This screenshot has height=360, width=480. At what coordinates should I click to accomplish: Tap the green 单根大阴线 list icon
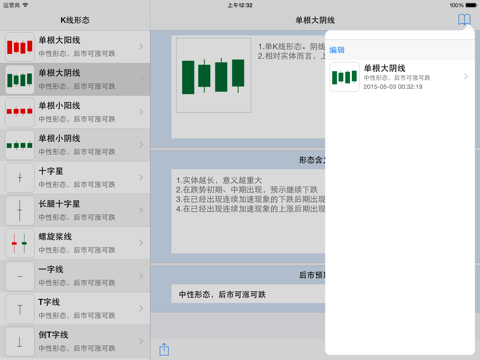click(20, 80)
